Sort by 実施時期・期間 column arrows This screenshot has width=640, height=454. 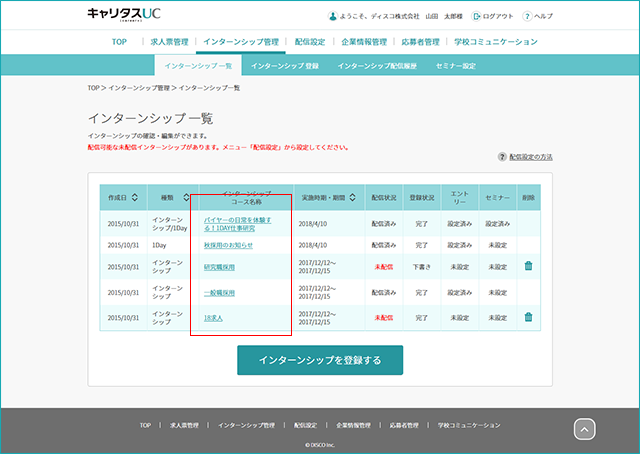pos(352,198)
